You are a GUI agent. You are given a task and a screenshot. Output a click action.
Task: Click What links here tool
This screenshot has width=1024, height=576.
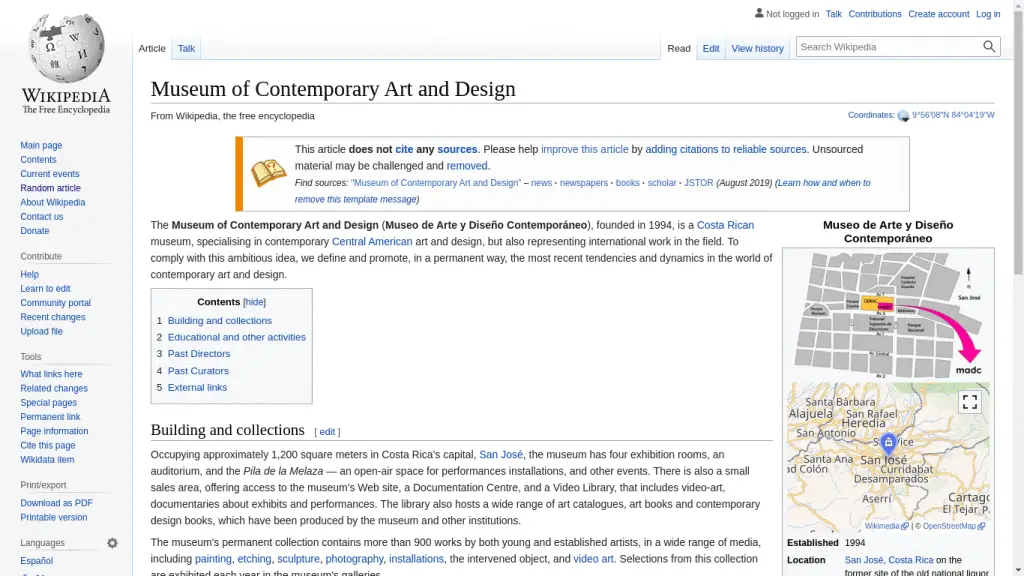[x=51, y=374]
